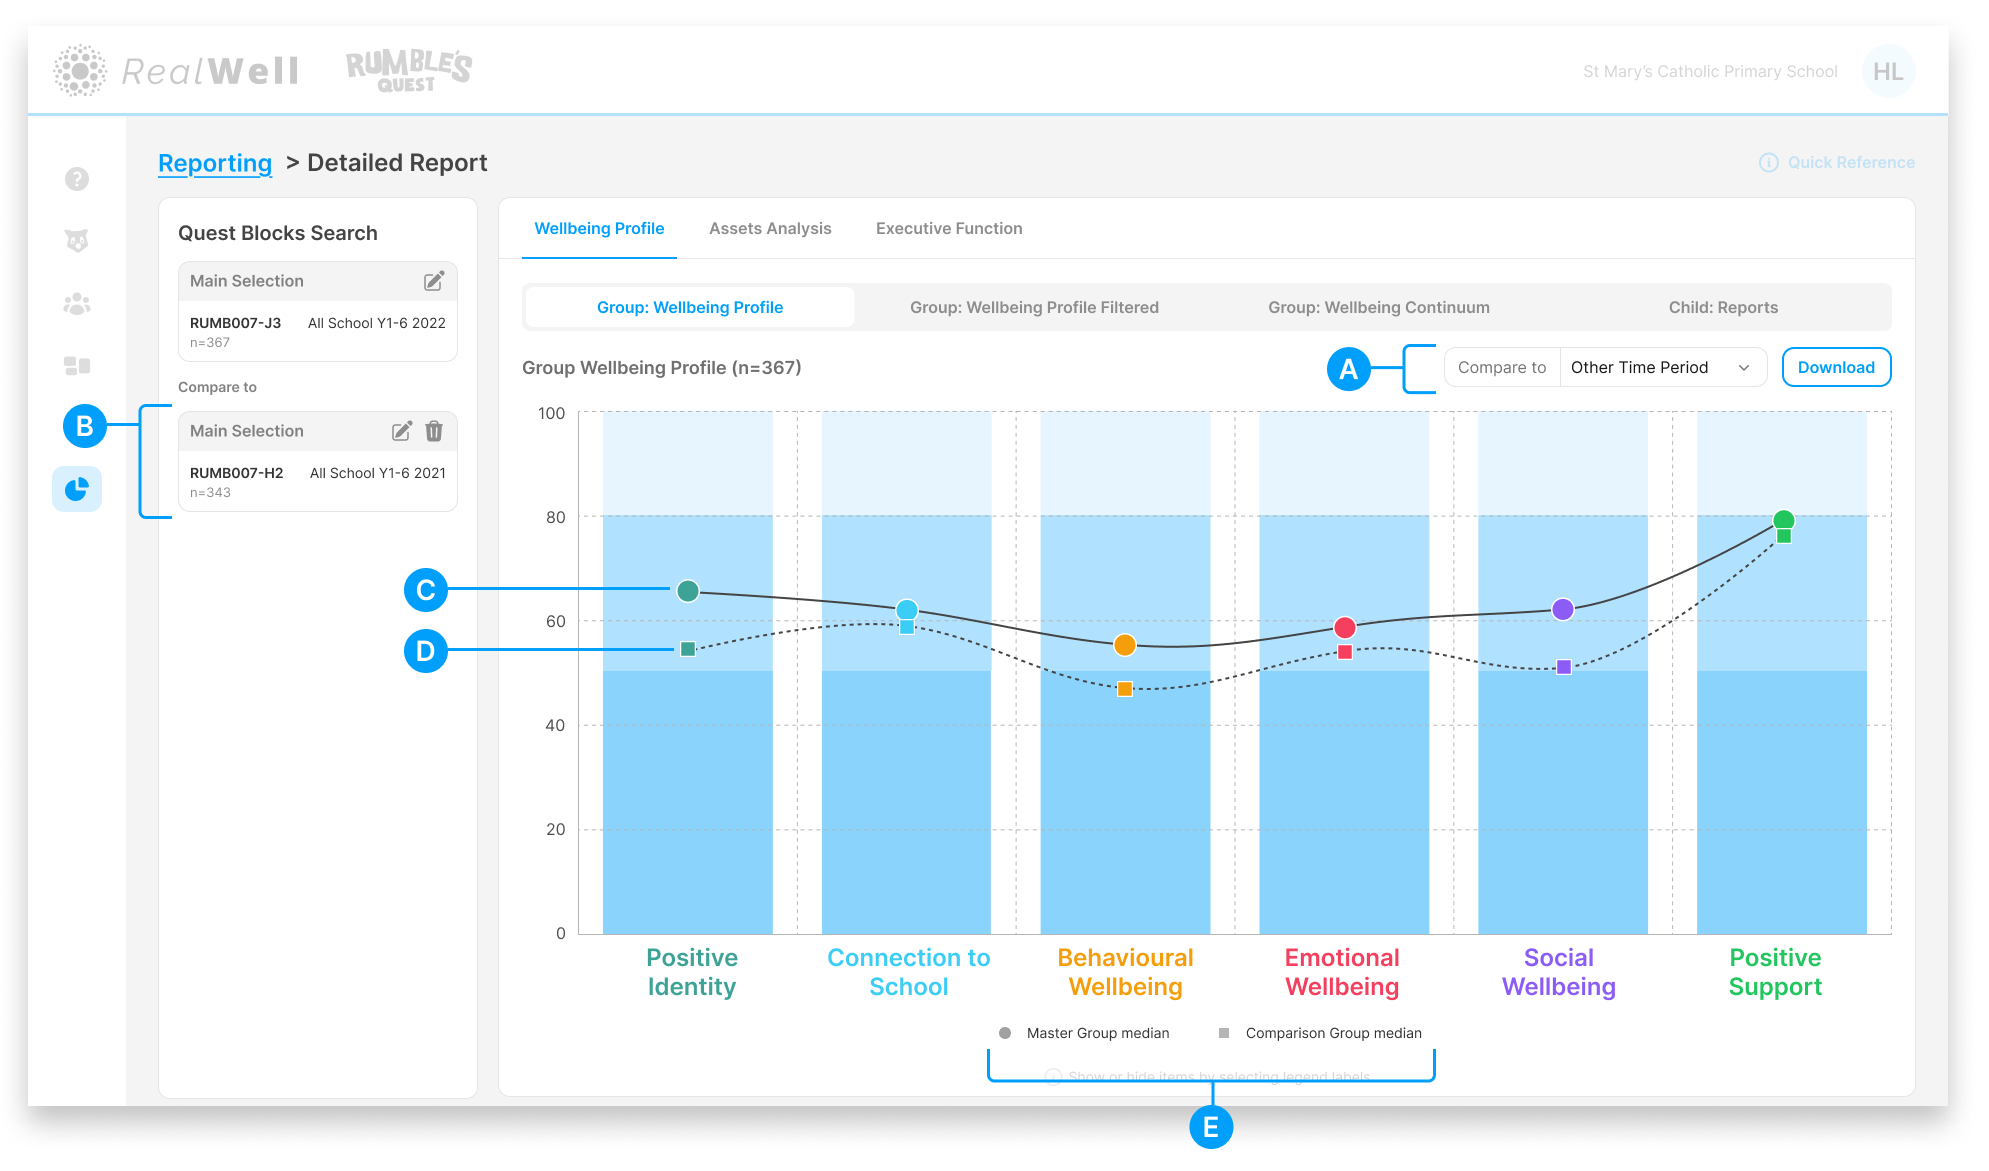Select Group: Wellbeing Continuum sub-tab

coord(1379,307)
